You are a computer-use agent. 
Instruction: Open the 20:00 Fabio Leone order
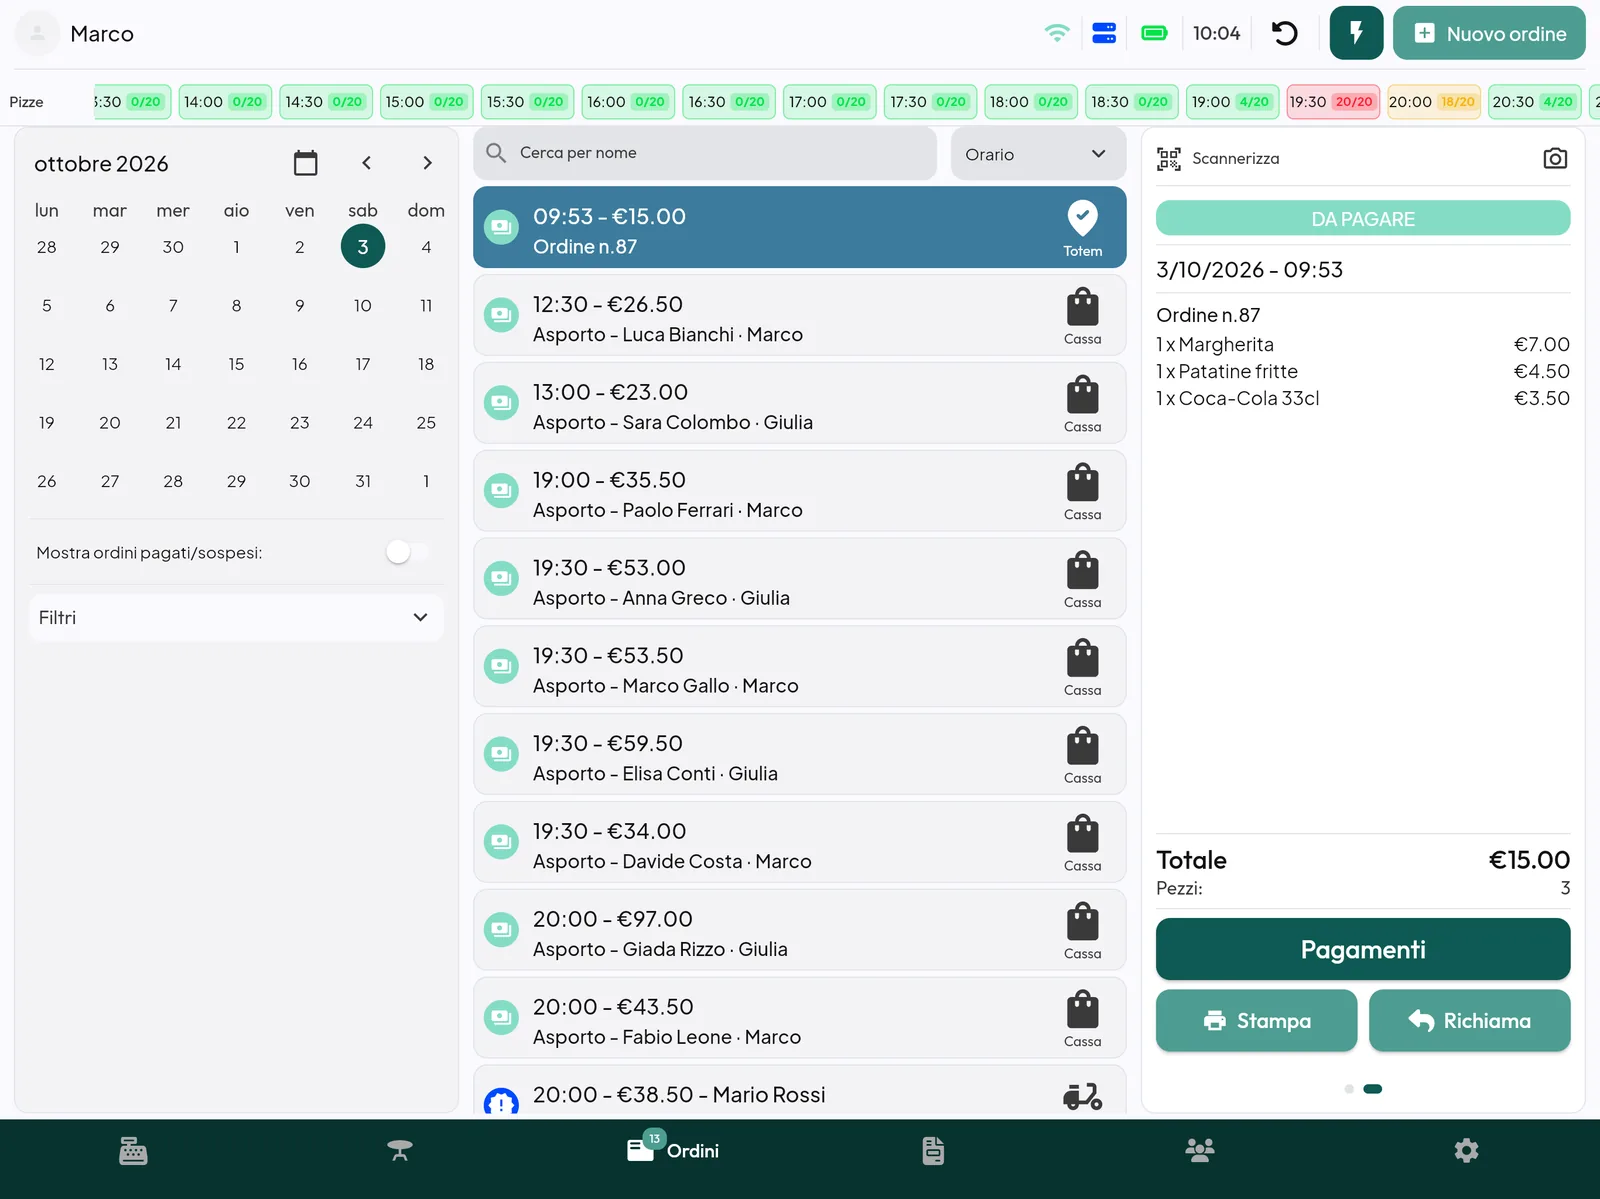(x=800, y=1018)
